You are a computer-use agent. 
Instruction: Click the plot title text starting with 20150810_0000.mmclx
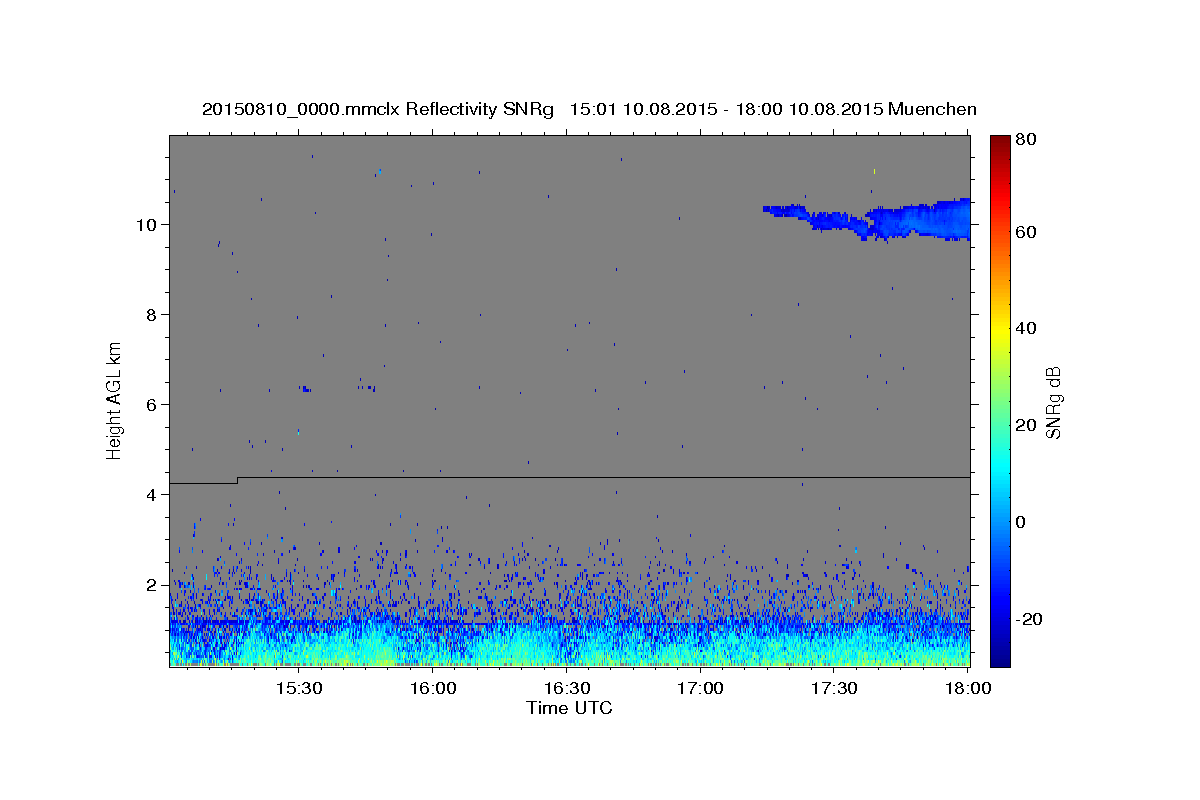tap(589, 109)
